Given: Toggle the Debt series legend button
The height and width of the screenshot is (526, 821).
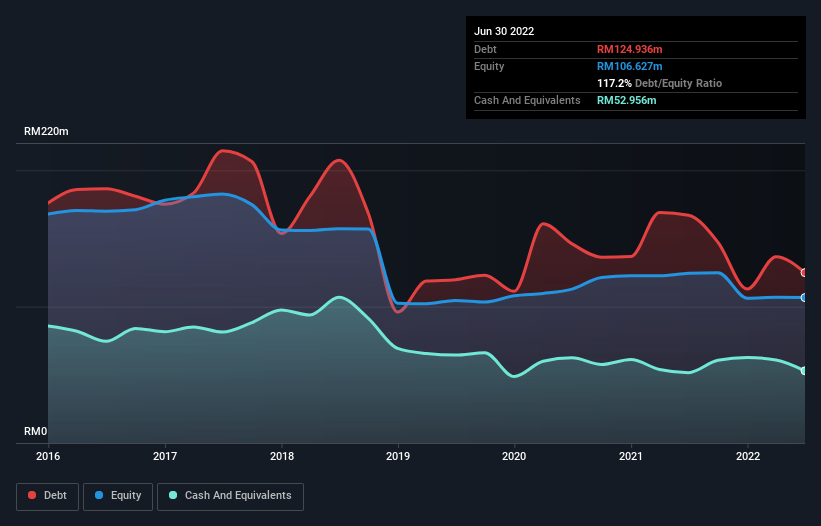Looking at the screenshot, I should (x=48, y=496).
